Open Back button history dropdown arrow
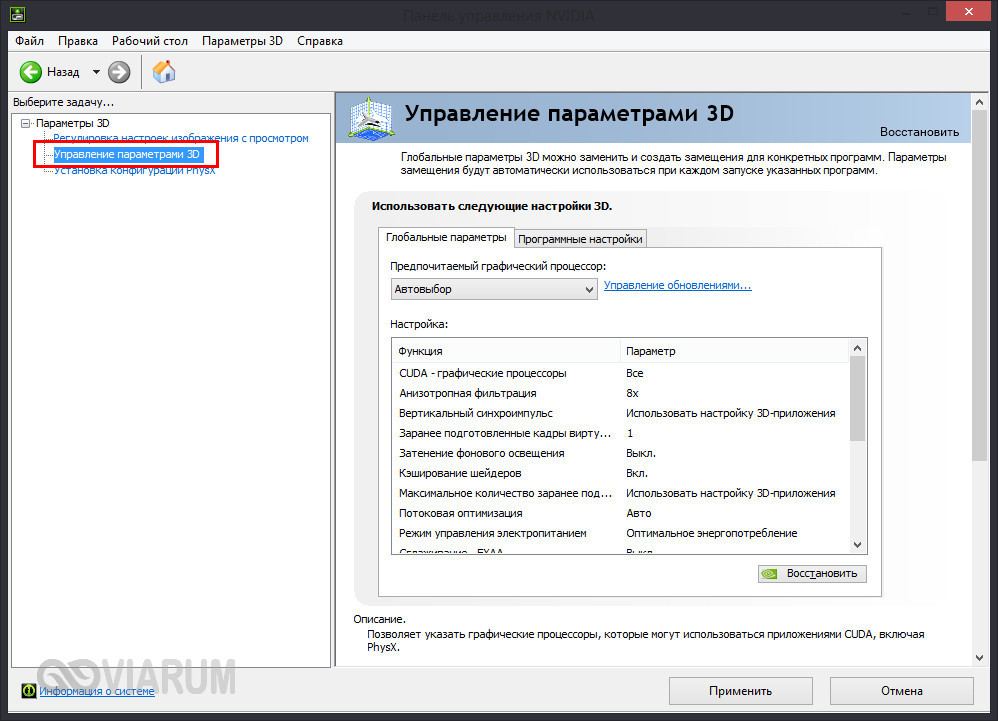Image resolution: width=998 pixels, height=721 pixels. [96, 72]
